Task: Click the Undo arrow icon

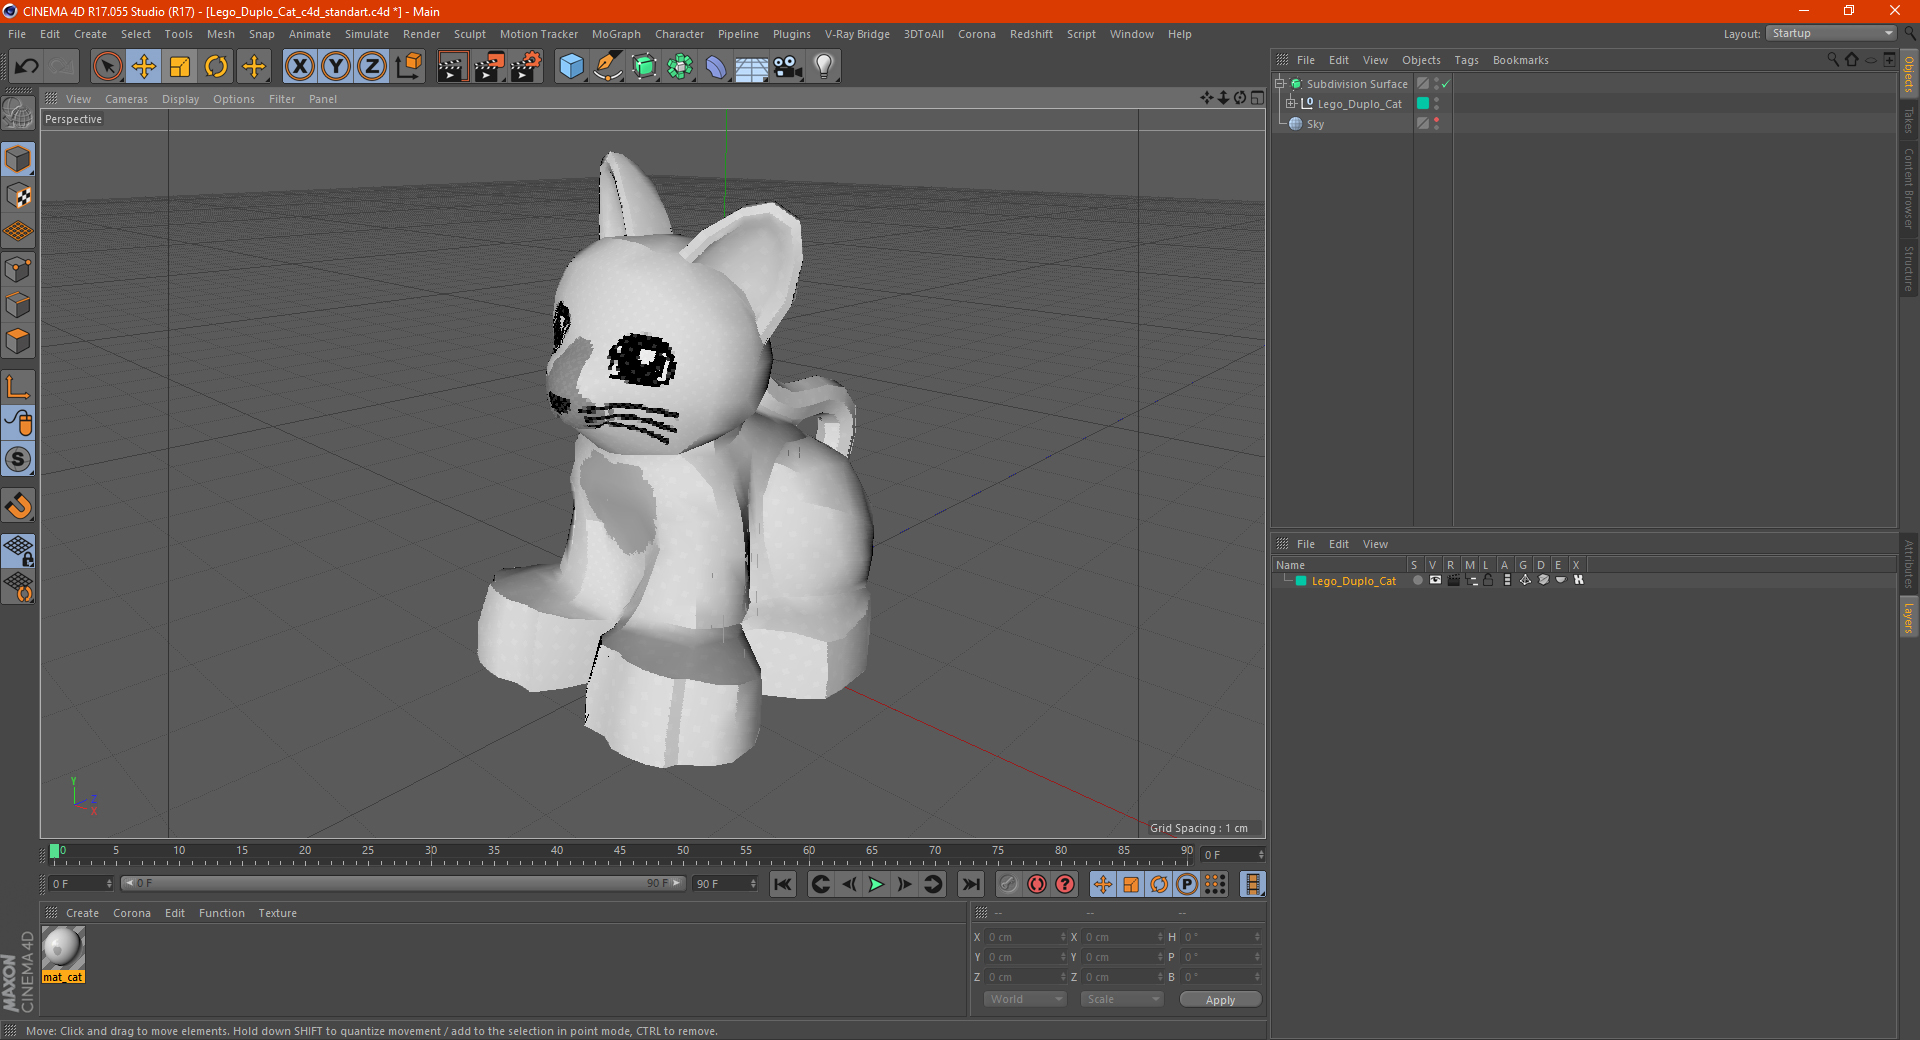Action: click(x=27, y=67)
